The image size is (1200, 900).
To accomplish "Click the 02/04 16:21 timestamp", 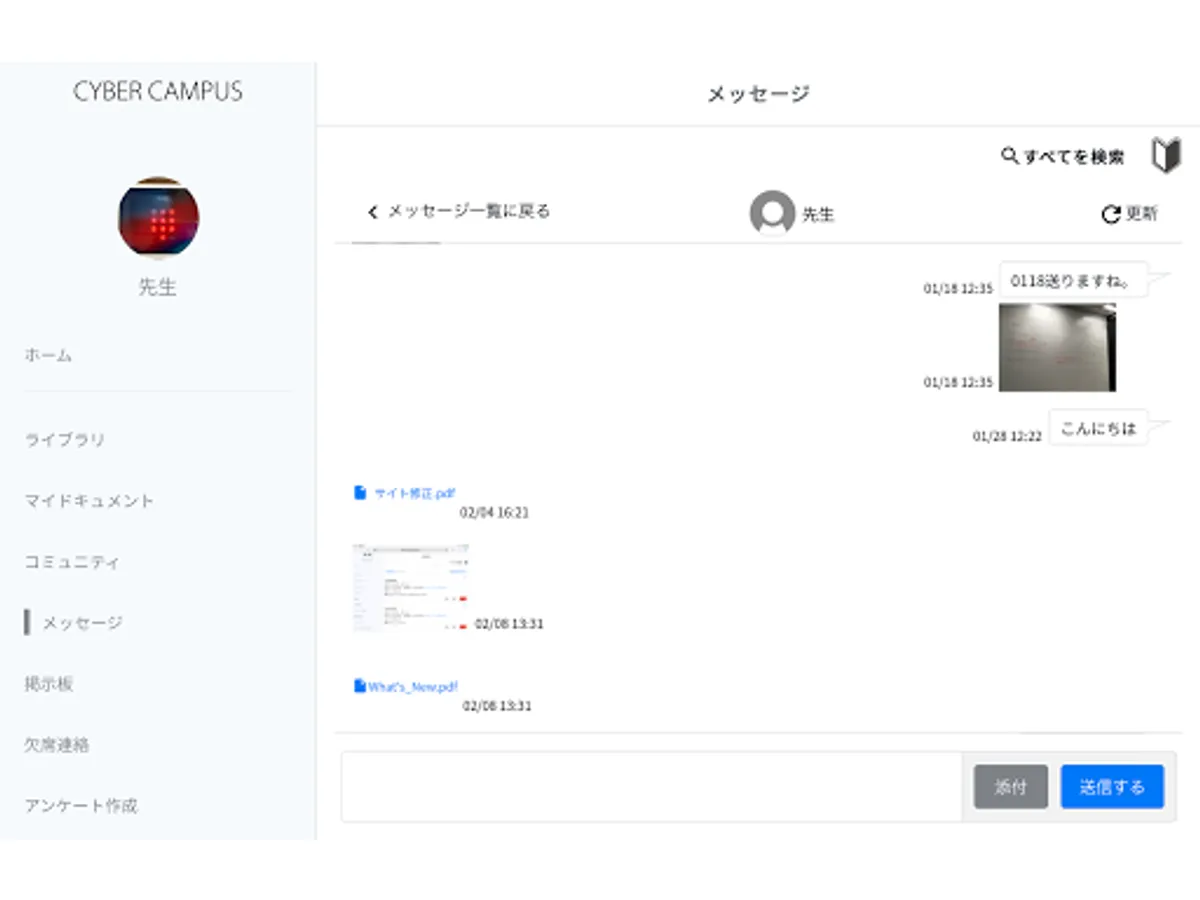I will point(494,513).
